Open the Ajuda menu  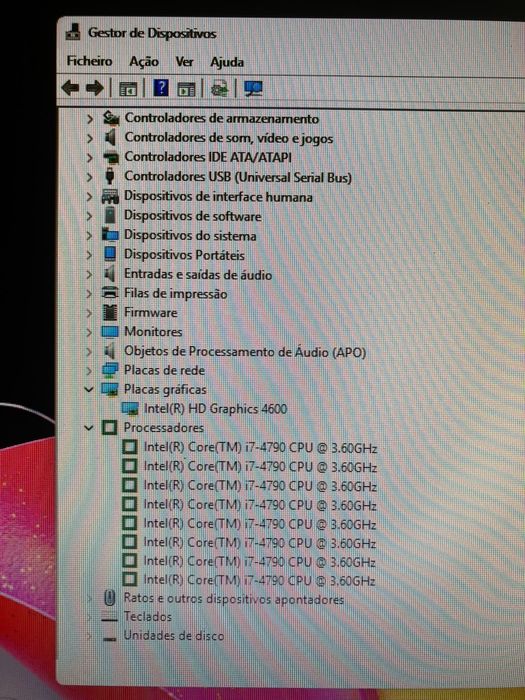pos(227,62)
